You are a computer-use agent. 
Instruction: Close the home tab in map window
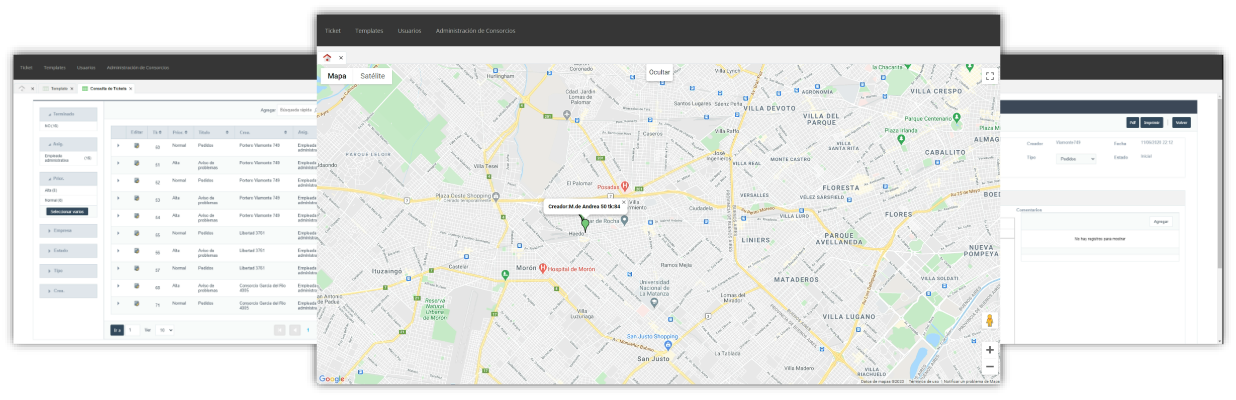[x=340, y=58]
